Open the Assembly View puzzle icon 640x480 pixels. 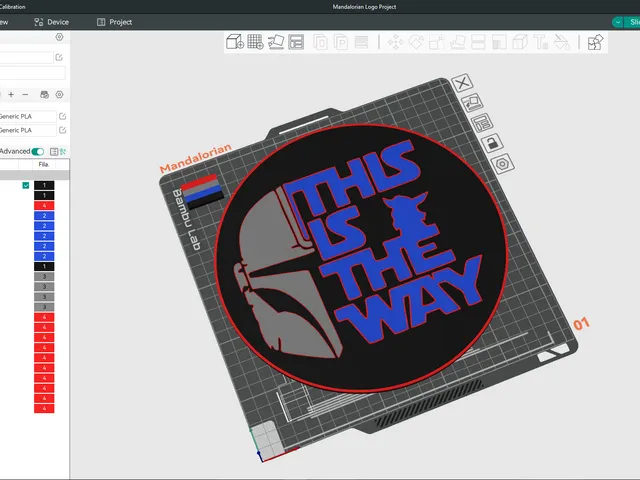tap(595, 42)
